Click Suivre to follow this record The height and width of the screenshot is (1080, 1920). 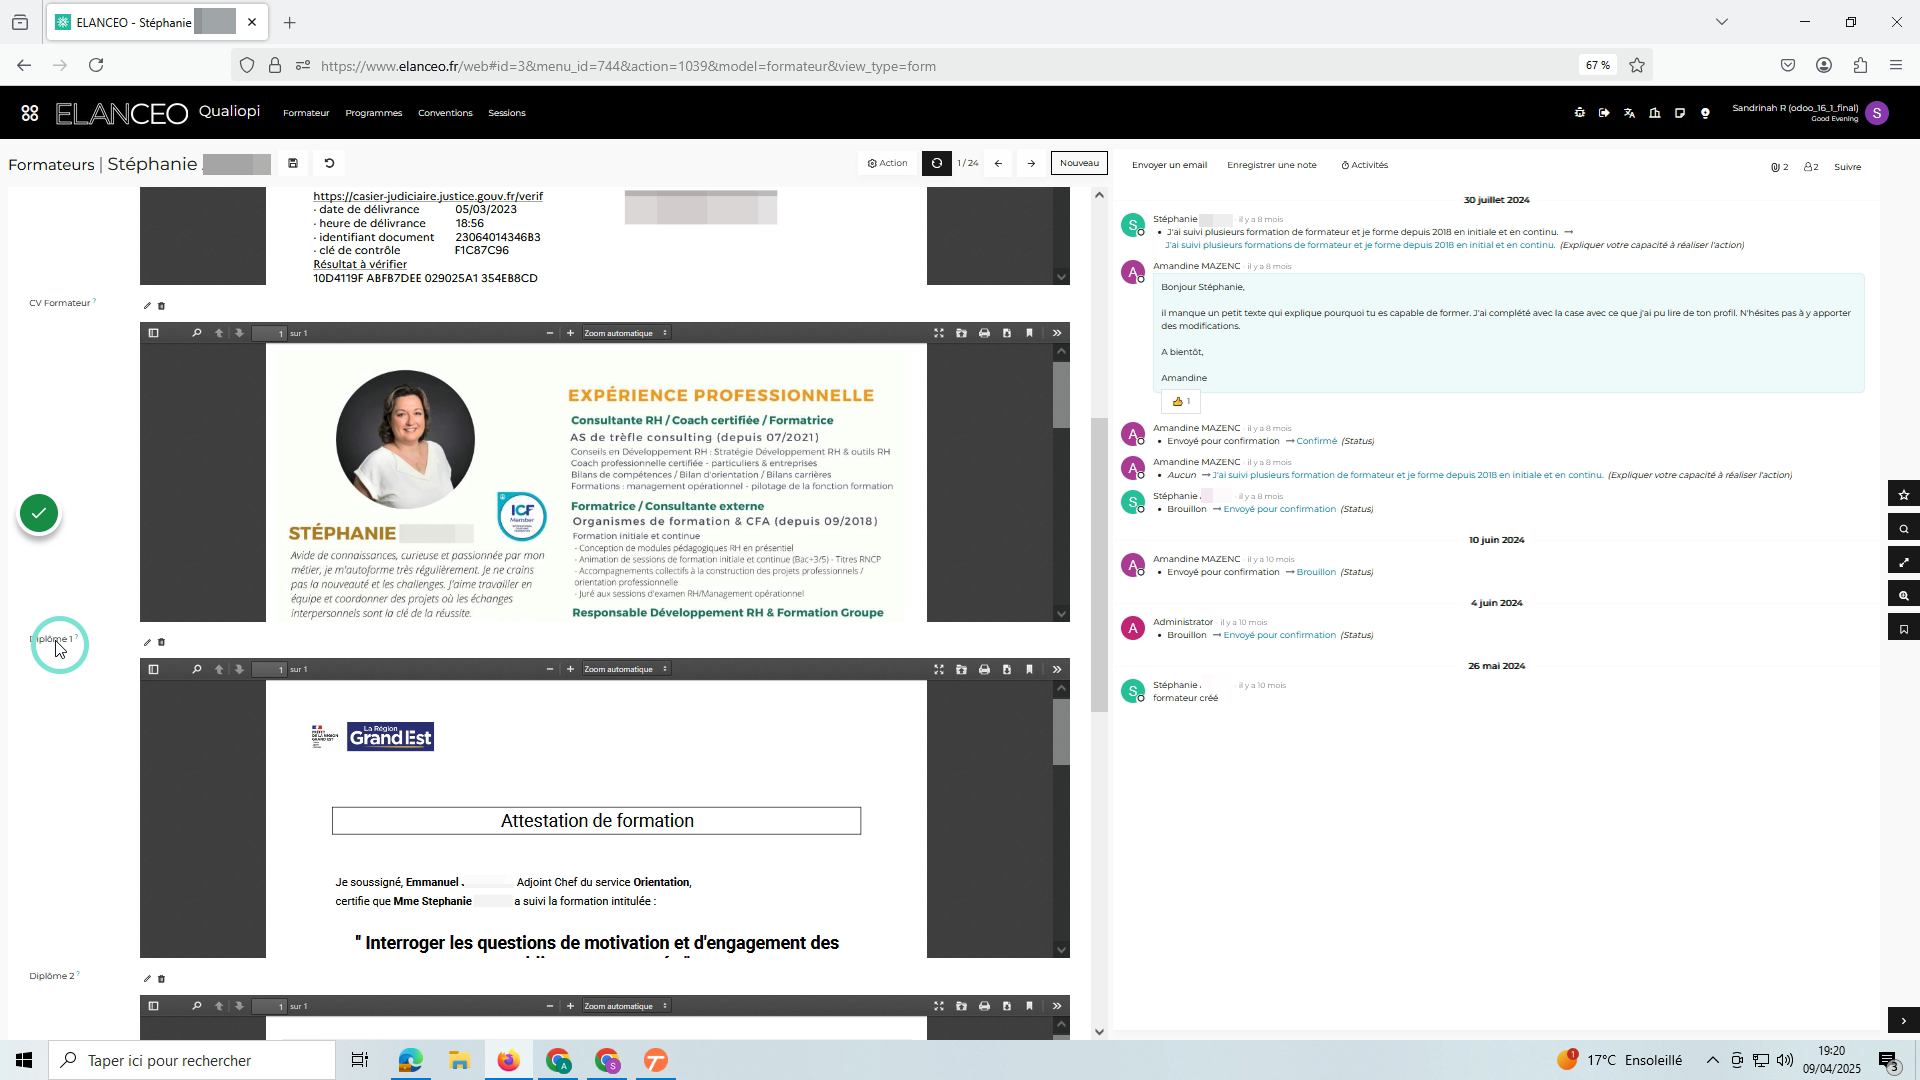point(1847,167)
